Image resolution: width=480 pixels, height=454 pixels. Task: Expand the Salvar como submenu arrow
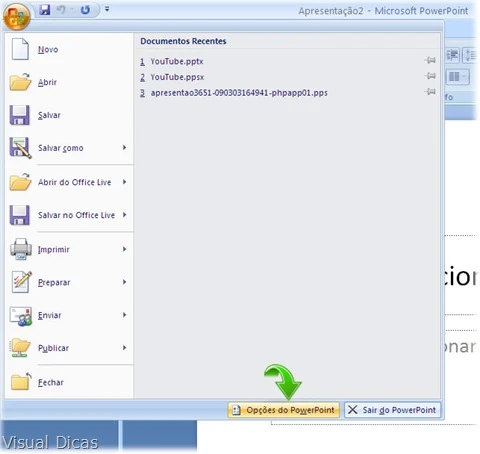(124, 147)
